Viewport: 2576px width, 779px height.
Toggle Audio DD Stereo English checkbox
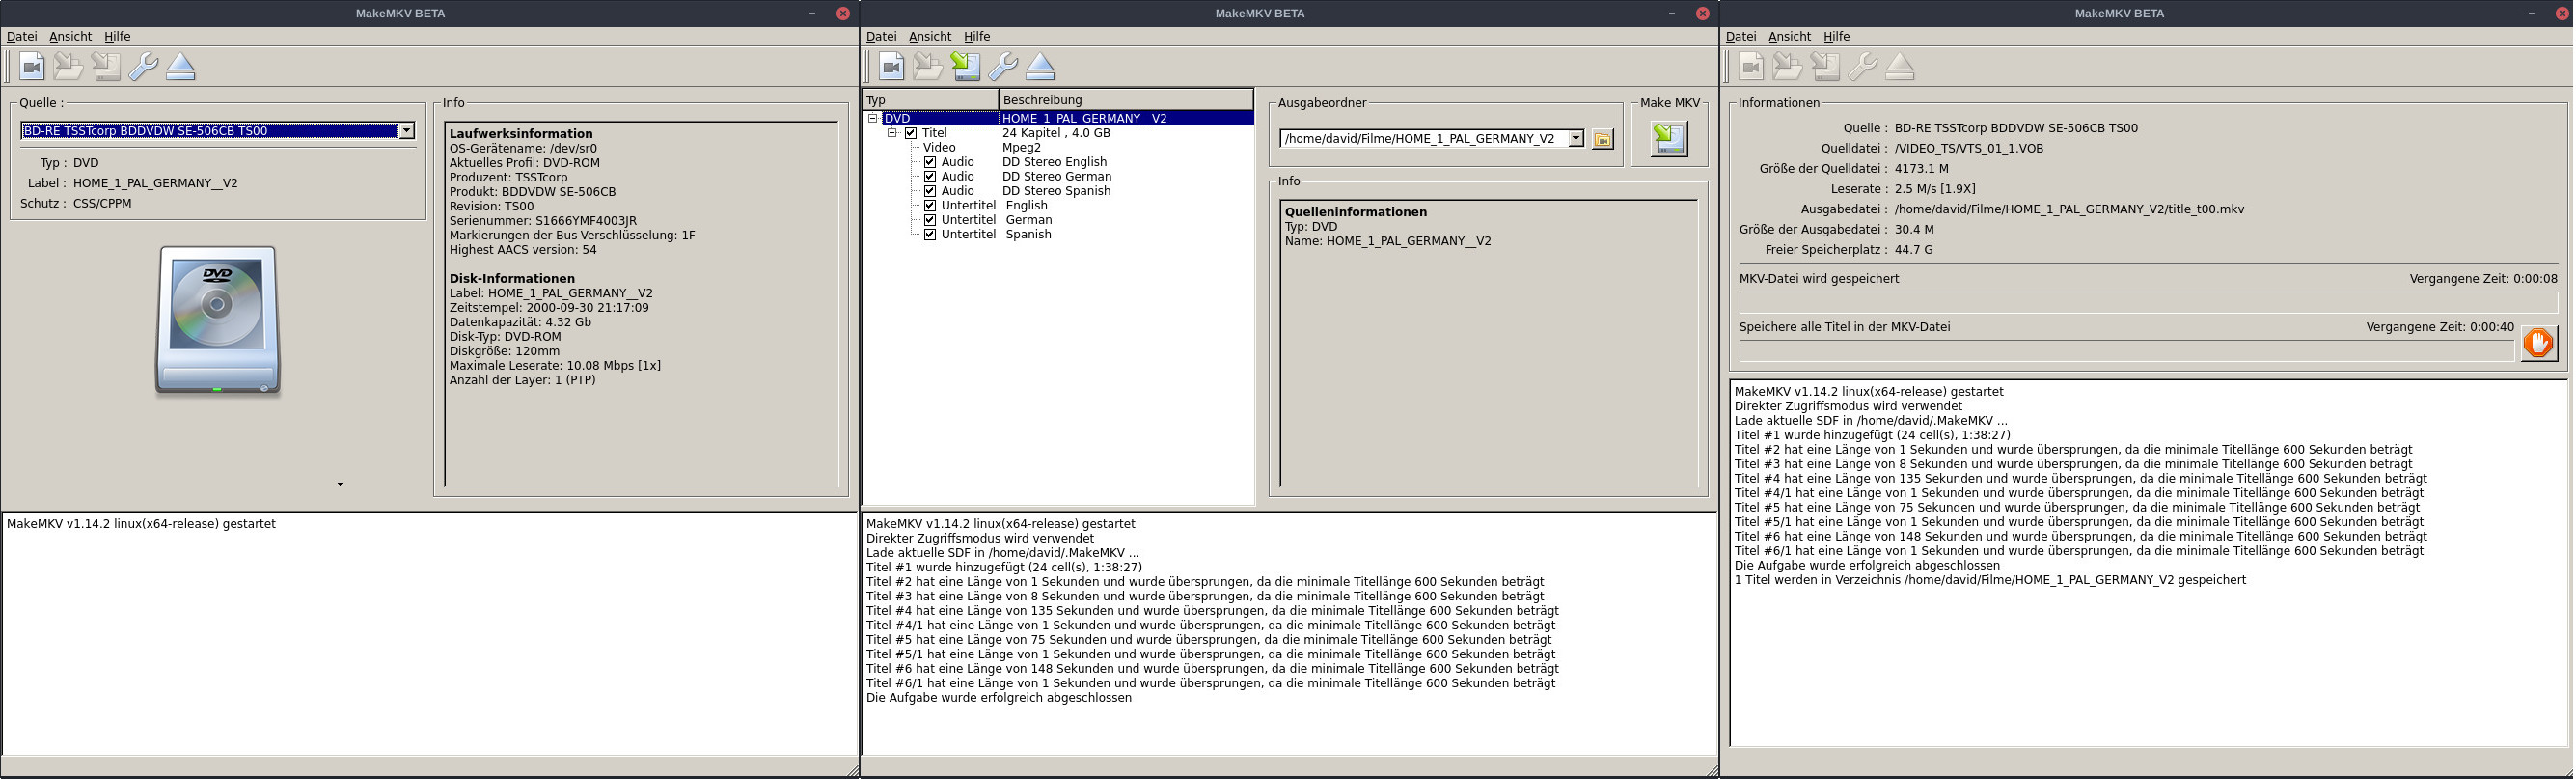point(930,162)
